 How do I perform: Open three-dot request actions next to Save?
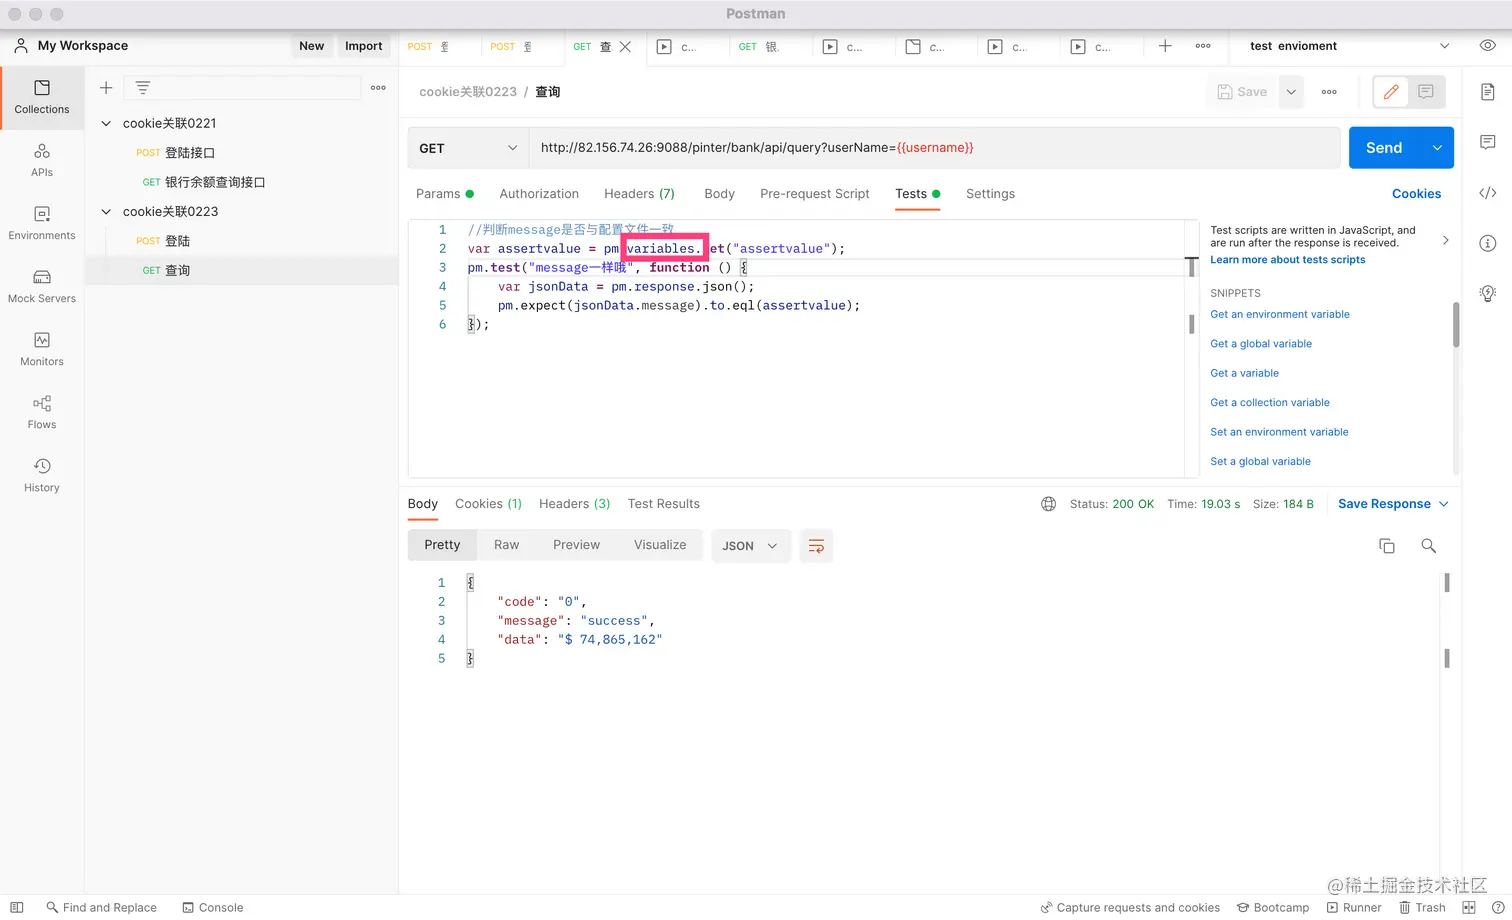[1329, 92]
